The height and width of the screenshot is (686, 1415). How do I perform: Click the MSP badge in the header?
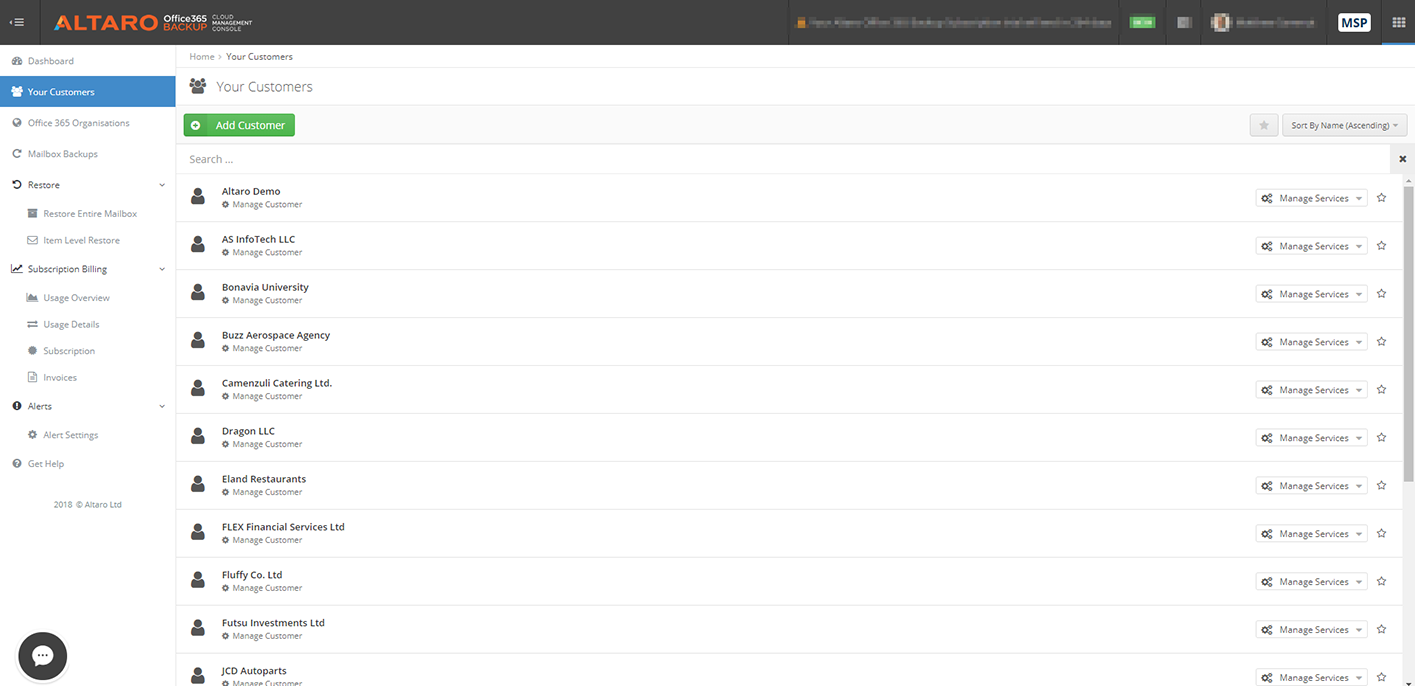[1354, 22]
